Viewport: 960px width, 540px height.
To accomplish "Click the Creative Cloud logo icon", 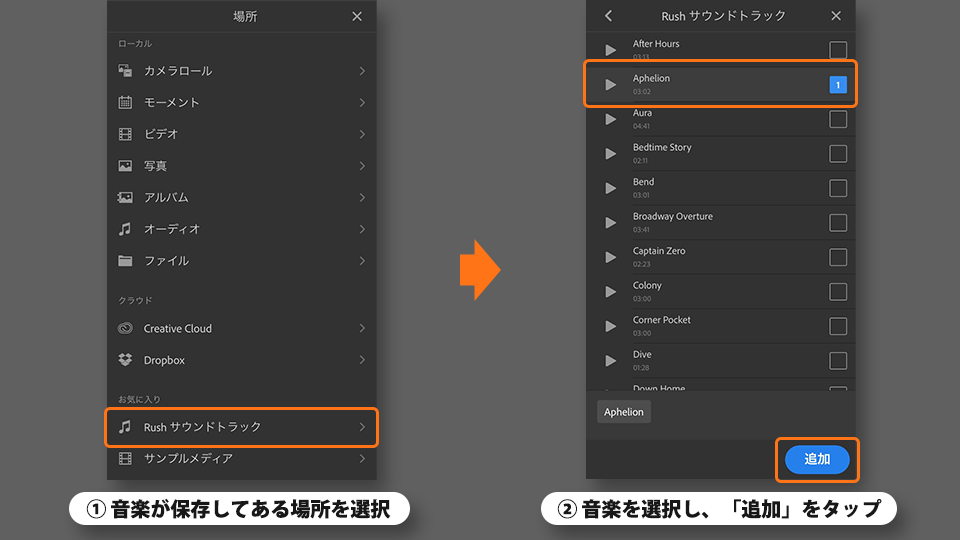I will click(125, 328).
